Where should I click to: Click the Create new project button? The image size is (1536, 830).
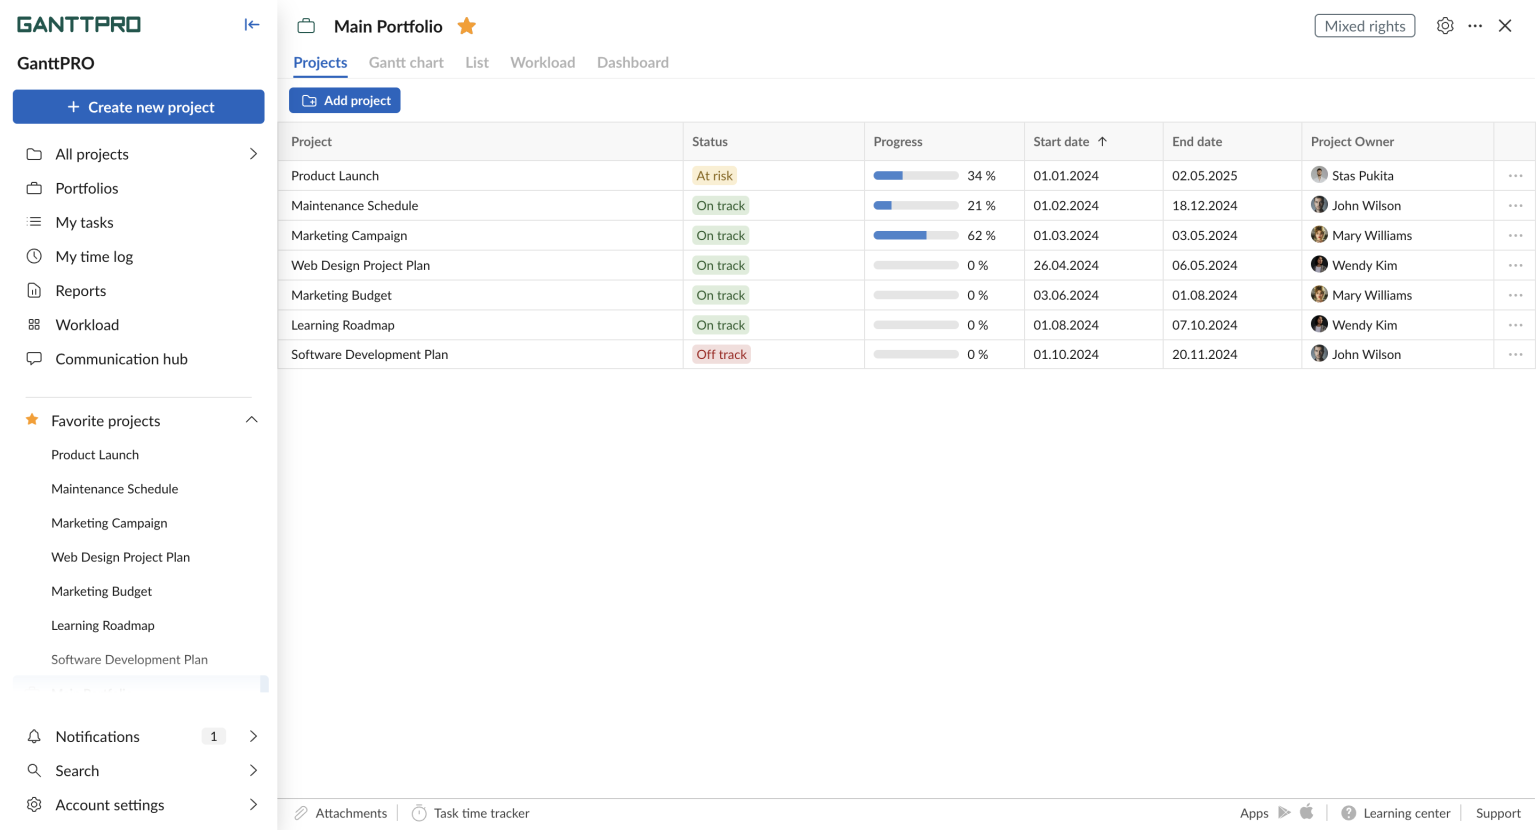(138, 107)
